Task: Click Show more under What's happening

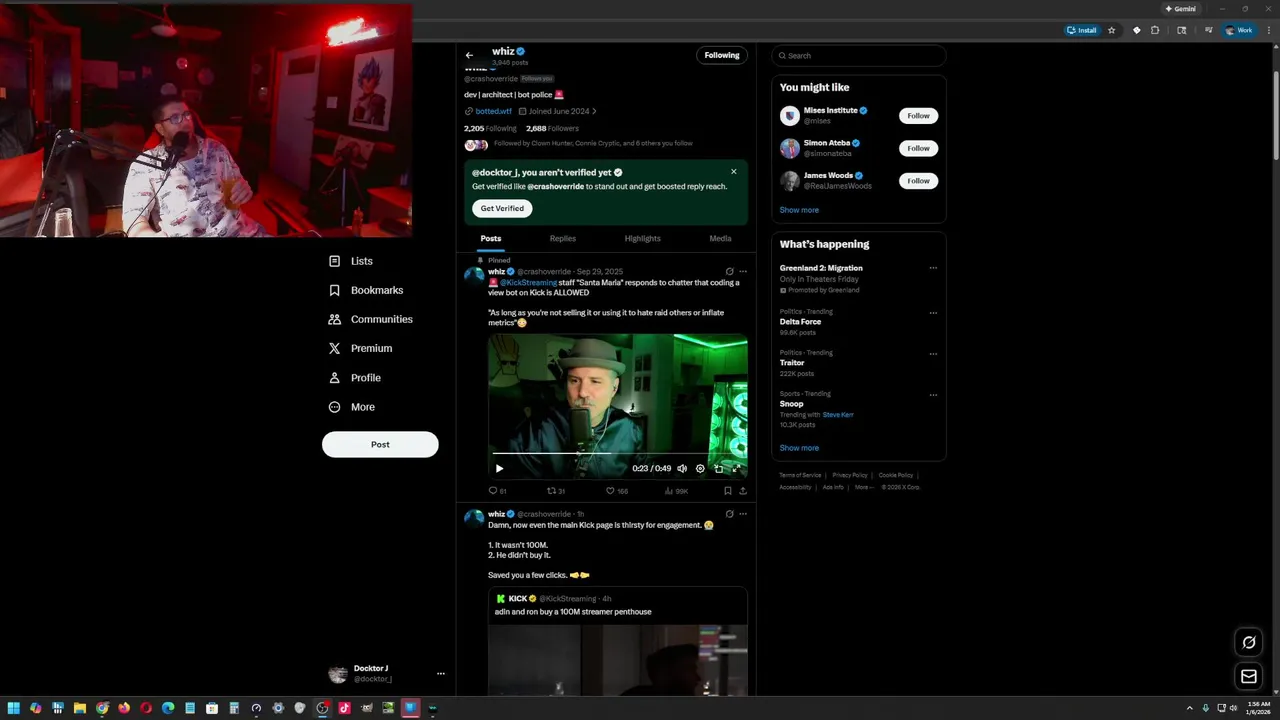Action: pyautogui.click(x=799, y=448)
